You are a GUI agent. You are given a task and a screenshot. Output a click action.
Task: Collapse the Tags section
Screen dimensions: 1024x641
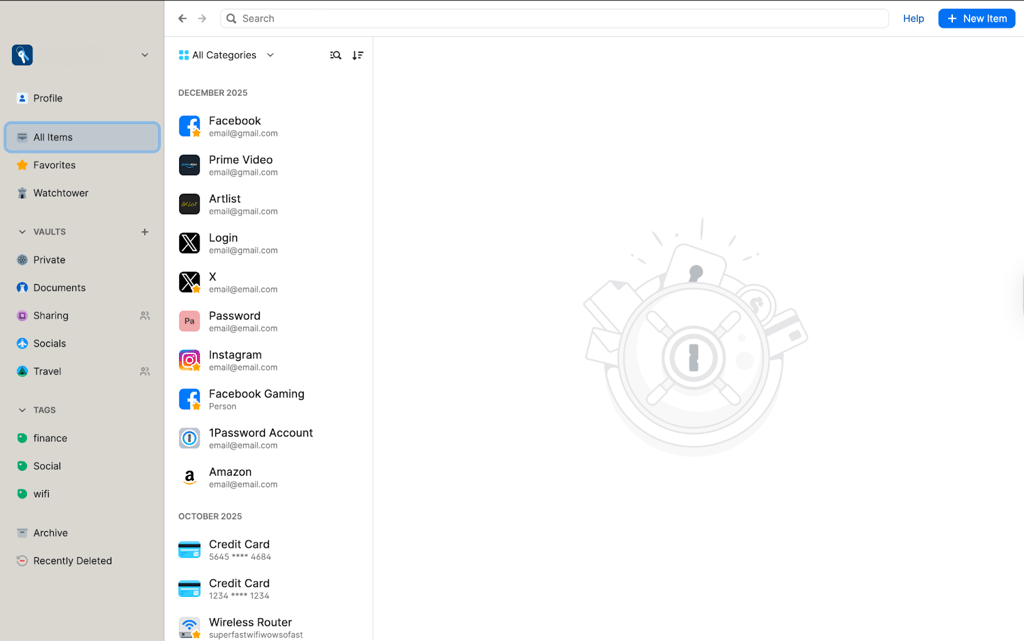[22, 410]
